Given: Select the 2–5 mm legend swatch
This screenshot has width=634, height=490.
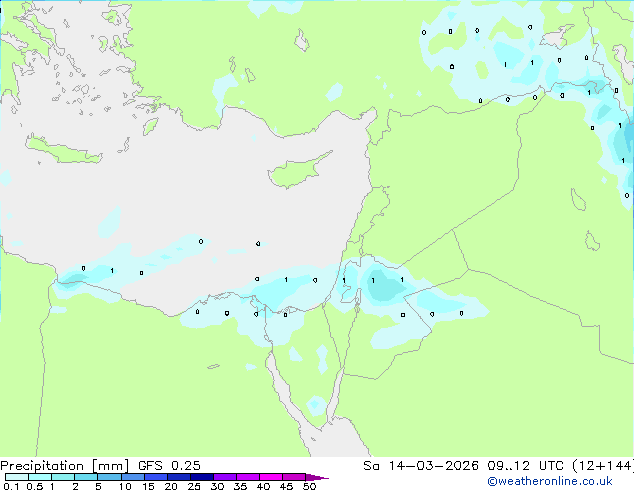Looking at the screenshot, I should [86, 477].
